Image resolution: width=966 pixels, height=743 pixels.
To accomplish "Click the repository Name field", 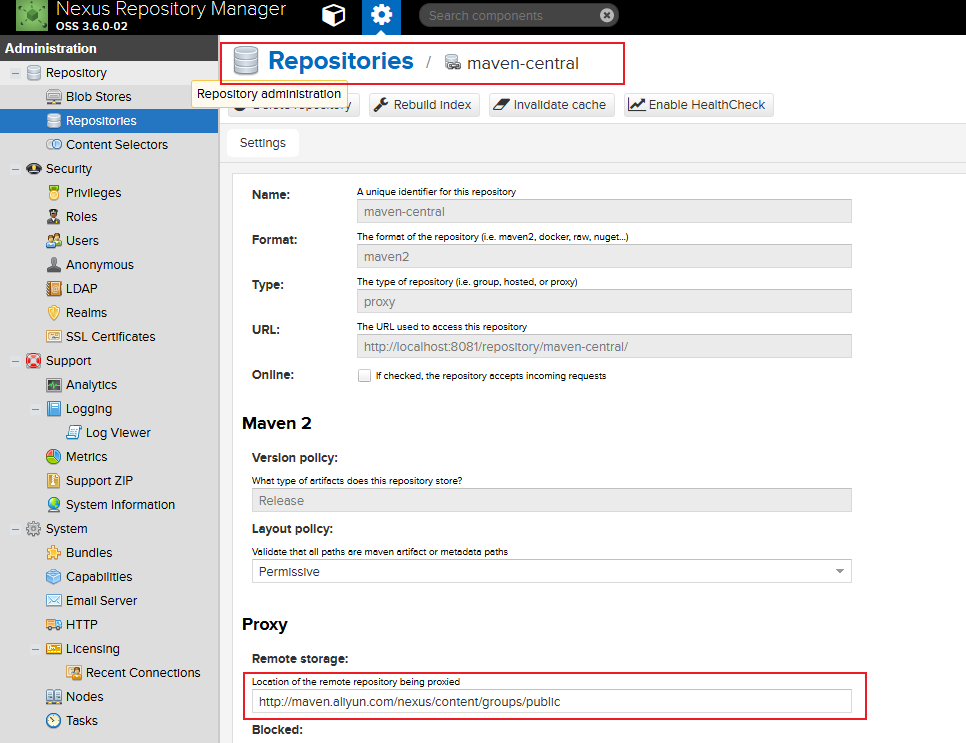I will [604, 211].
